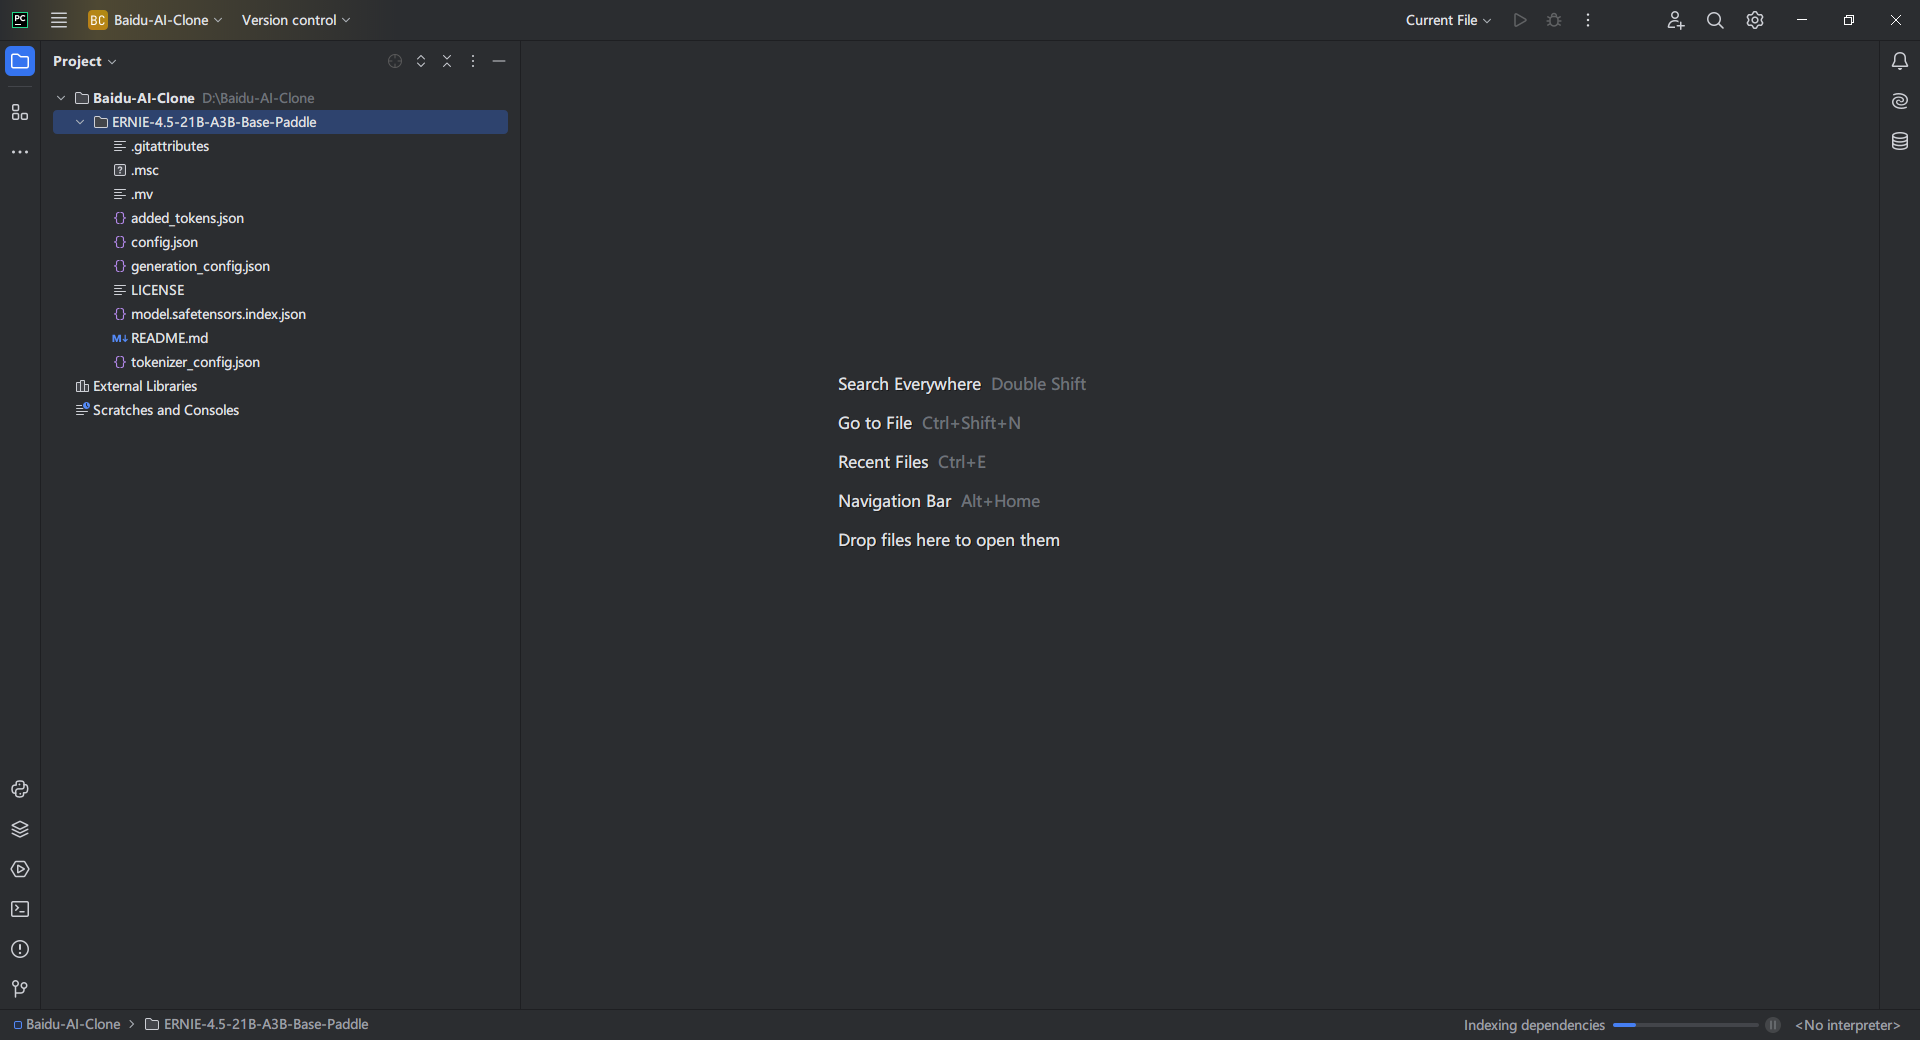The height and width of the screenshot is (1040, 1920).
Task: Open the Notifications bell panel
Action: [1900, 61]
